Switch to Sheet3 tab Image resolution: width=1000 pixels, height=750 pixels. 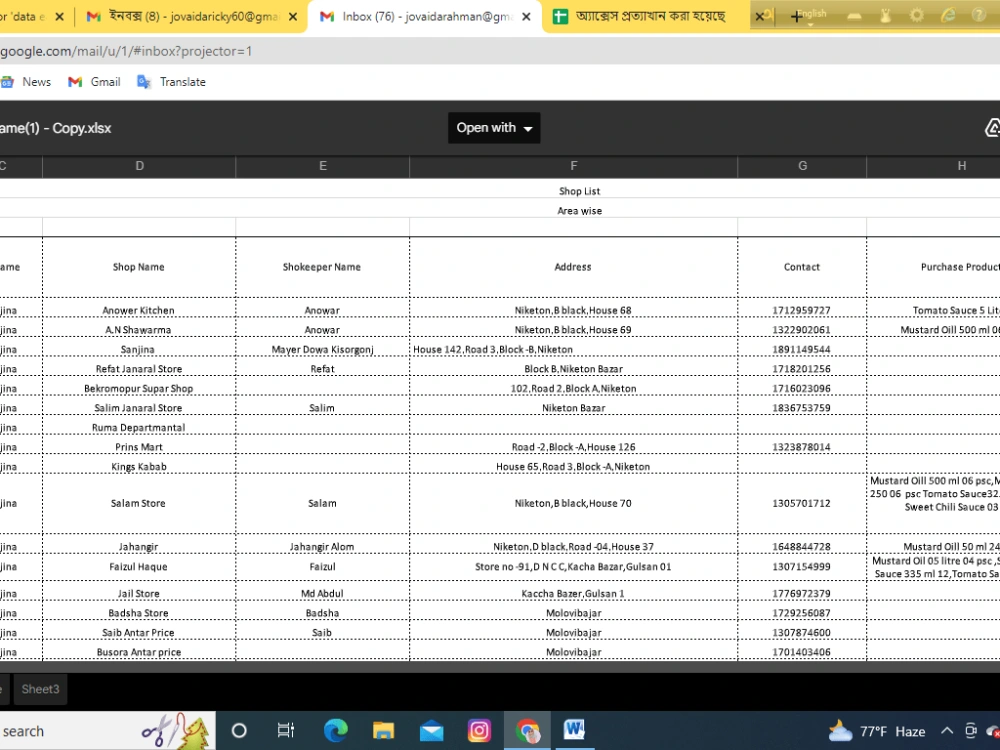pos(40,689)
